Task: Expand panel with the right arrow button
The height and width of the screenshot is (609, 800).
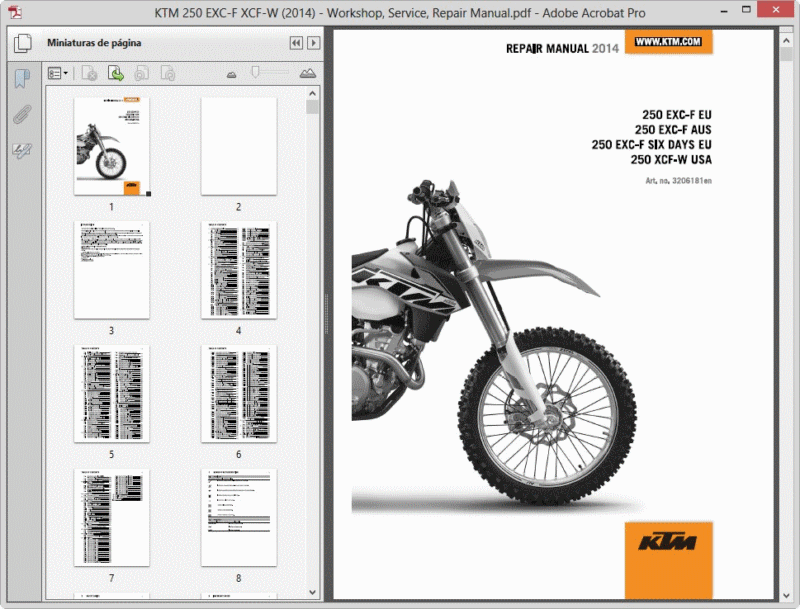Action: coord(314,43)
